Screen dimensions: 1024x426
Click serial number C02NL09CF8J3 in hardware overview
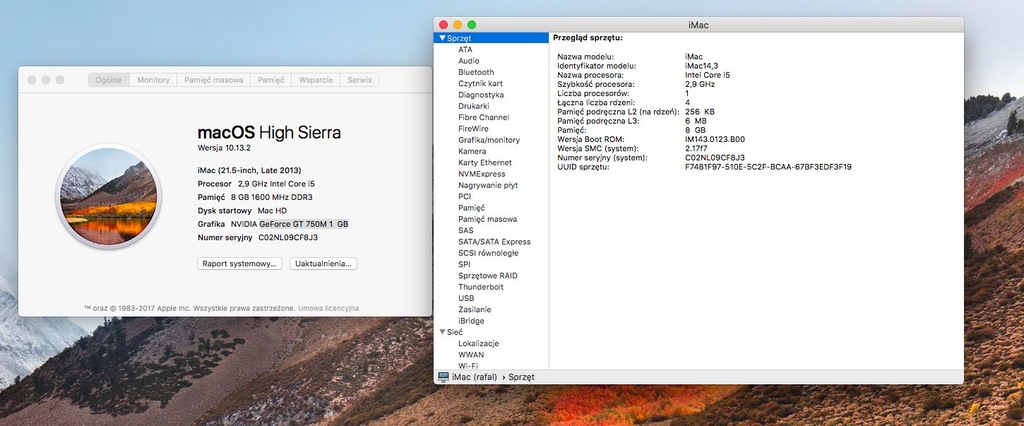click(x=714, y=157)
